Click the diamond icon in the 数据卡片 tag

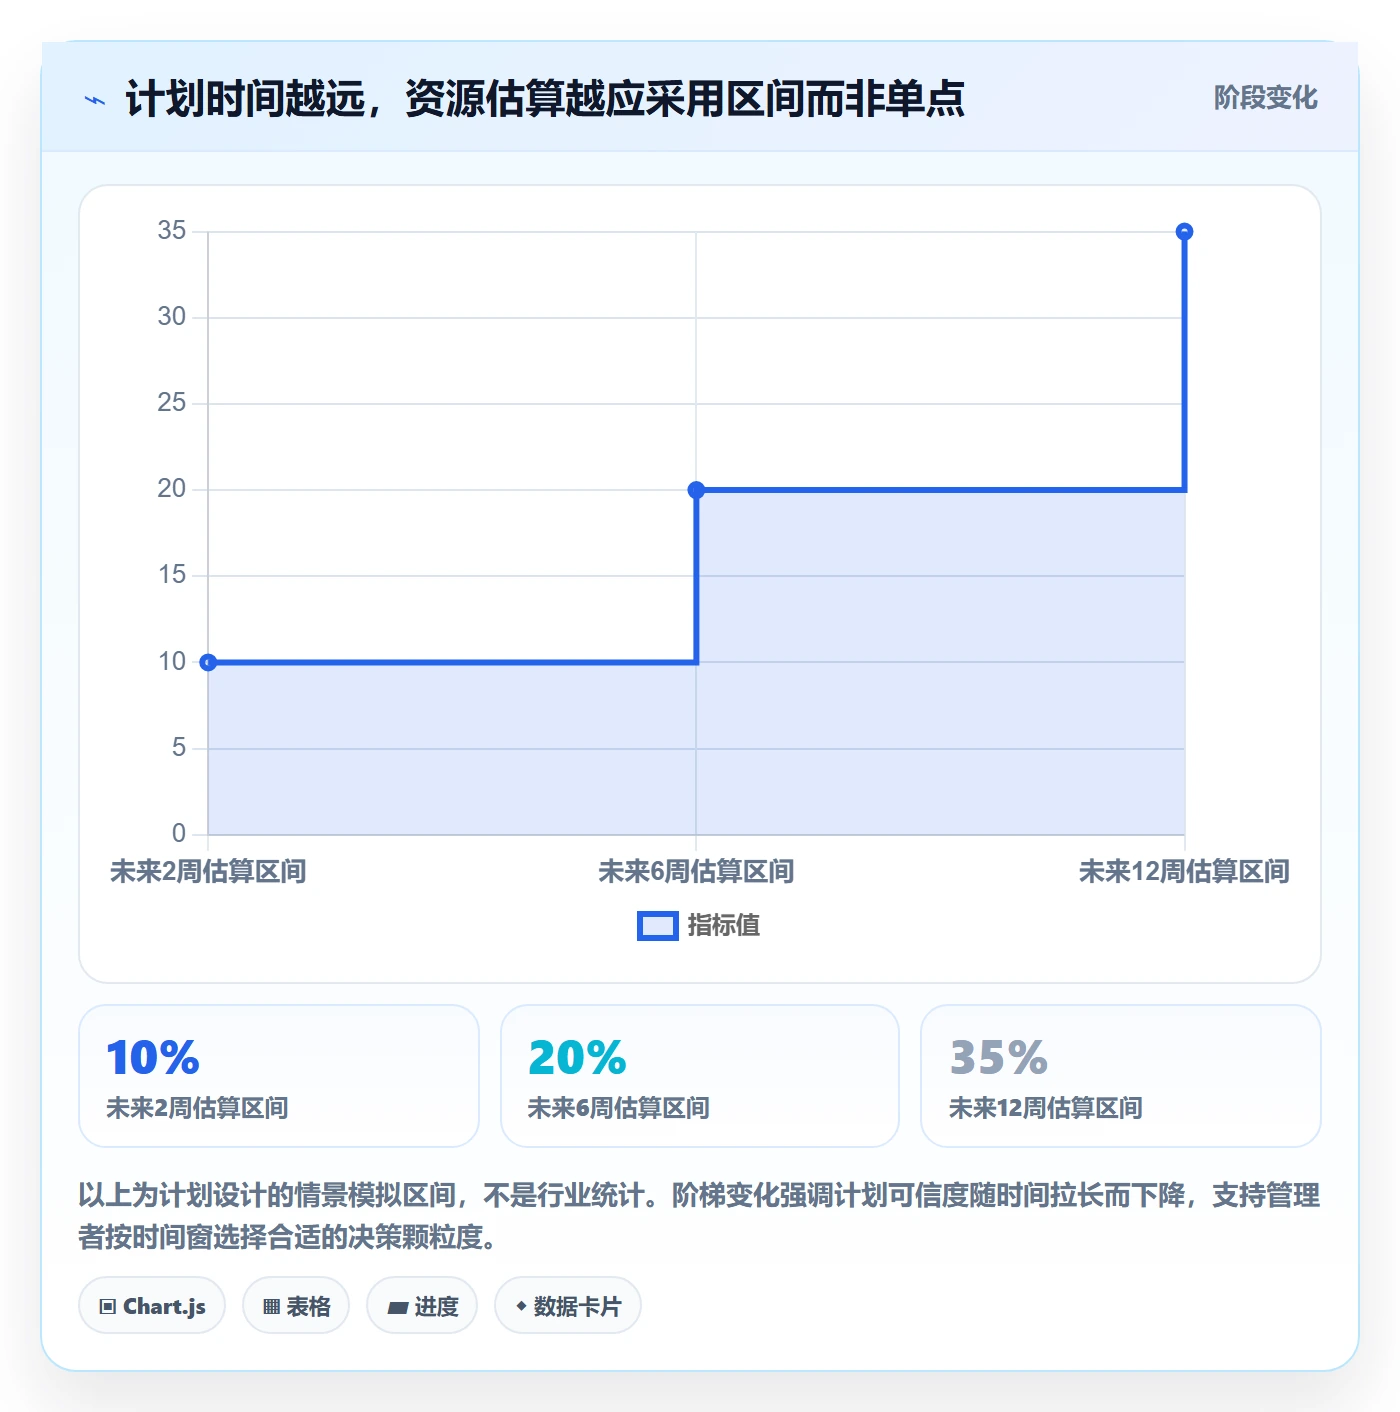(x=521, y=1305)
